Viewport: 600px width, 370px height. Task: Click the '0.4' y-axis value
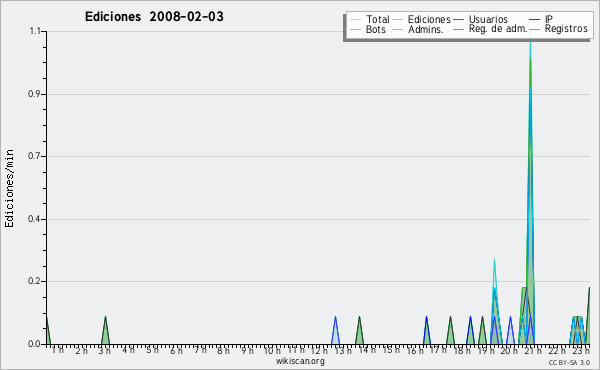click(34, 219)
